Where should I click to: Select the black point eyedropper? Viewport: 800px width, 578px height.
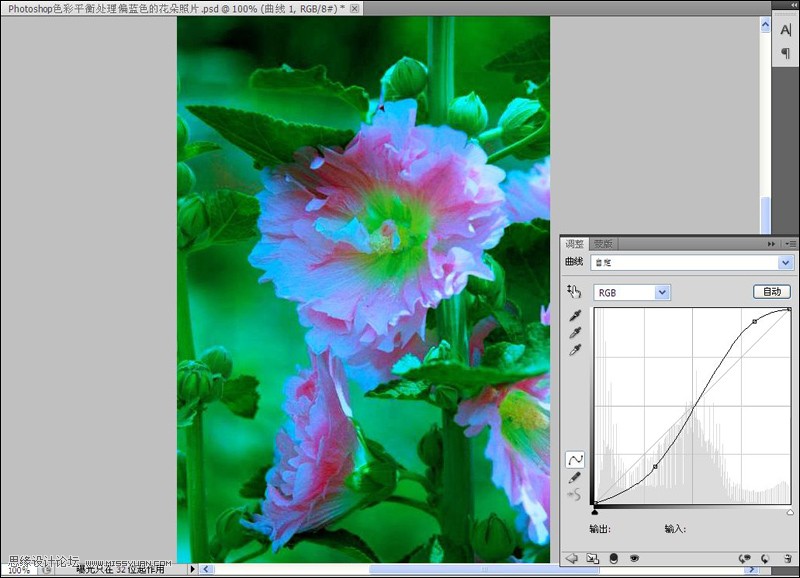point(574,317)
